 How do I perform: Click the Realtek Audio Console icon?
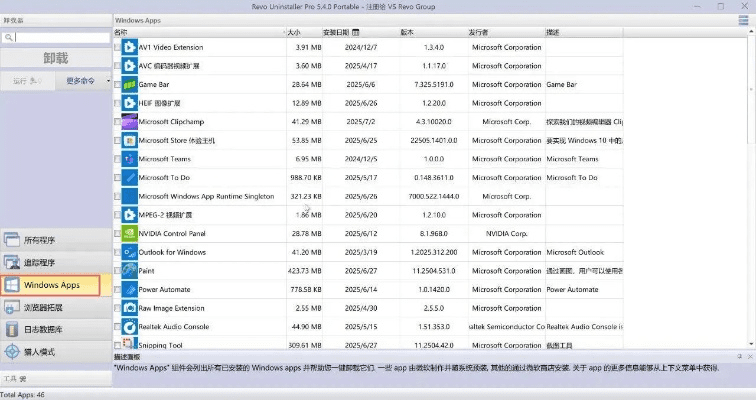[130, 326]
